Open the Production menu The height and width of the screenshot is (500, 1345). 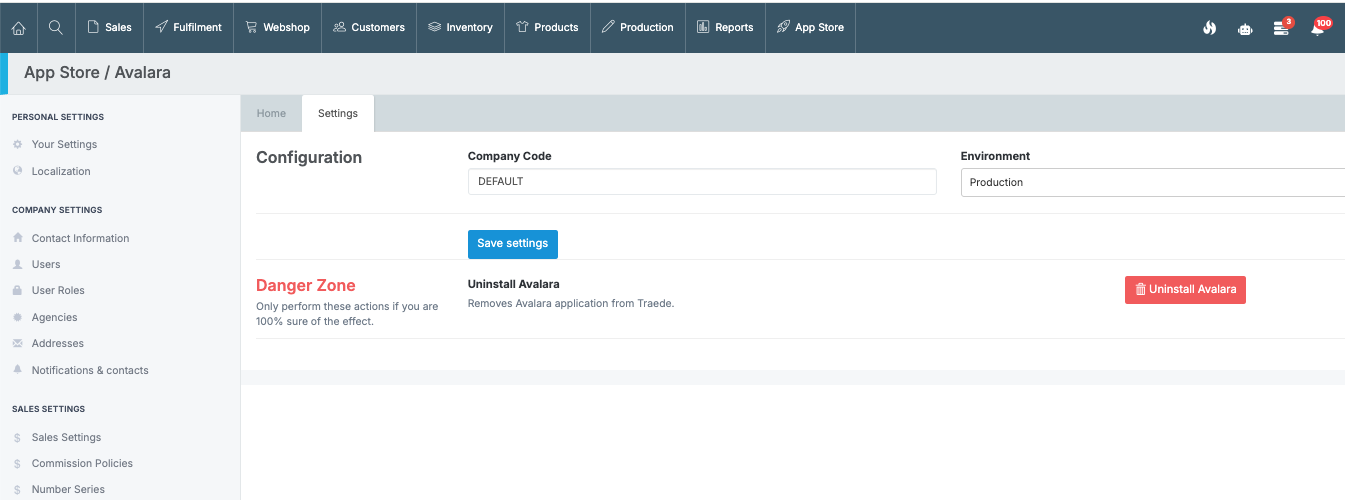[x=637, y=27]
